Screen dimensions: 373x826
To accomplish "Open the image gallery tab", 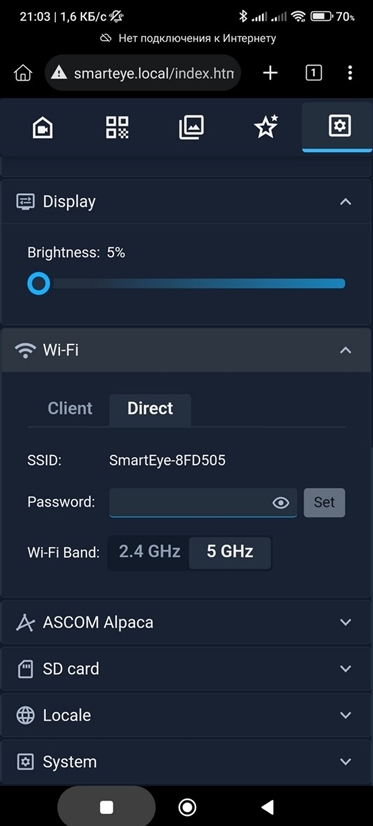I will point(191,127).
